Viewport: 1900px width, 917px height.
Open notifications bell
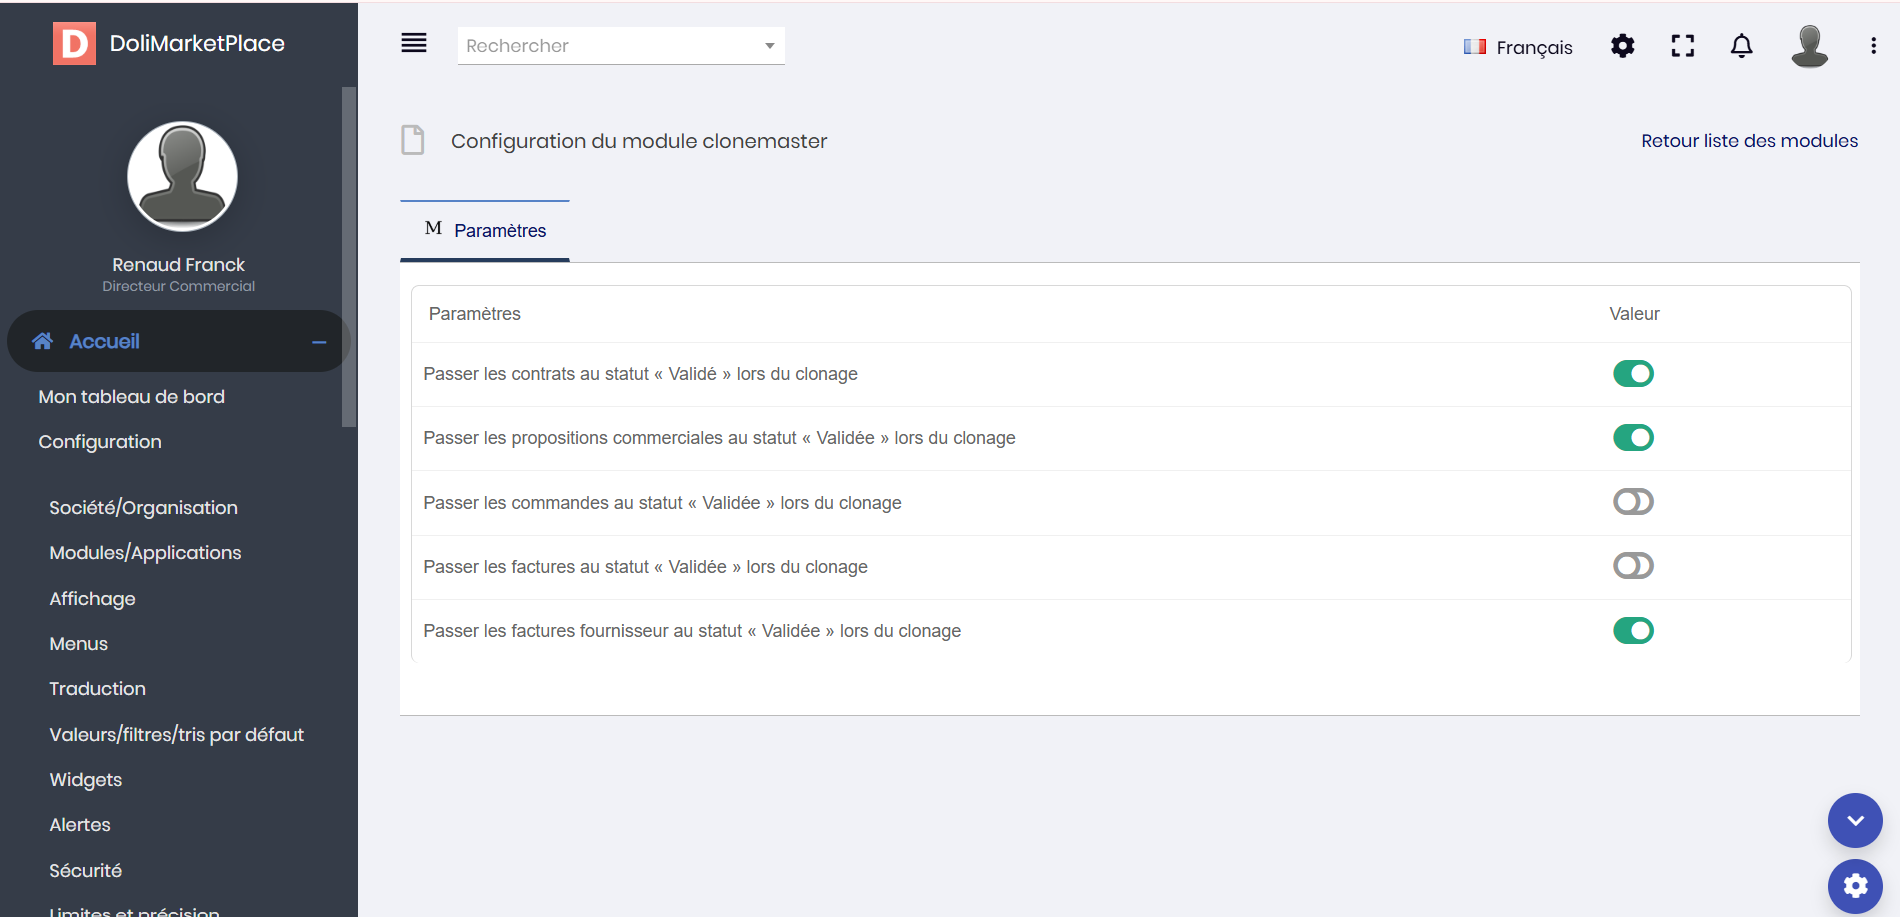click(x=1741, y=46)
